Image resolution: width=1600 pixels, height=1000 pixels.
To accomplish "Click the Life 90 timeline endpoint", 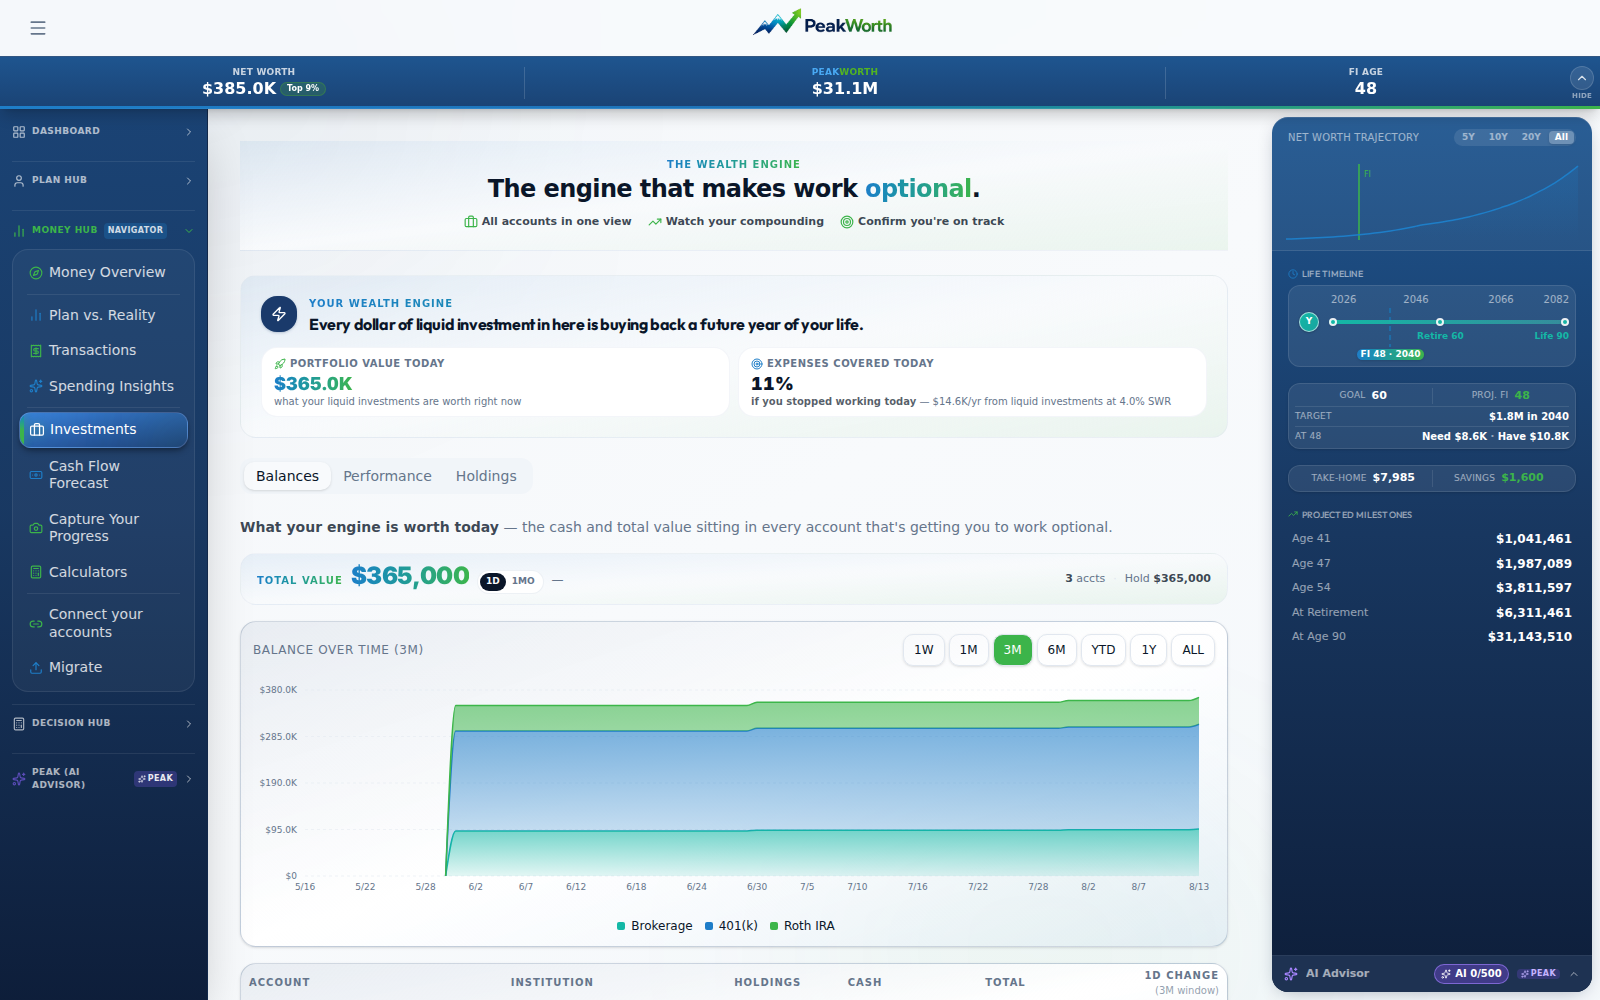I will pos(1565,322).
